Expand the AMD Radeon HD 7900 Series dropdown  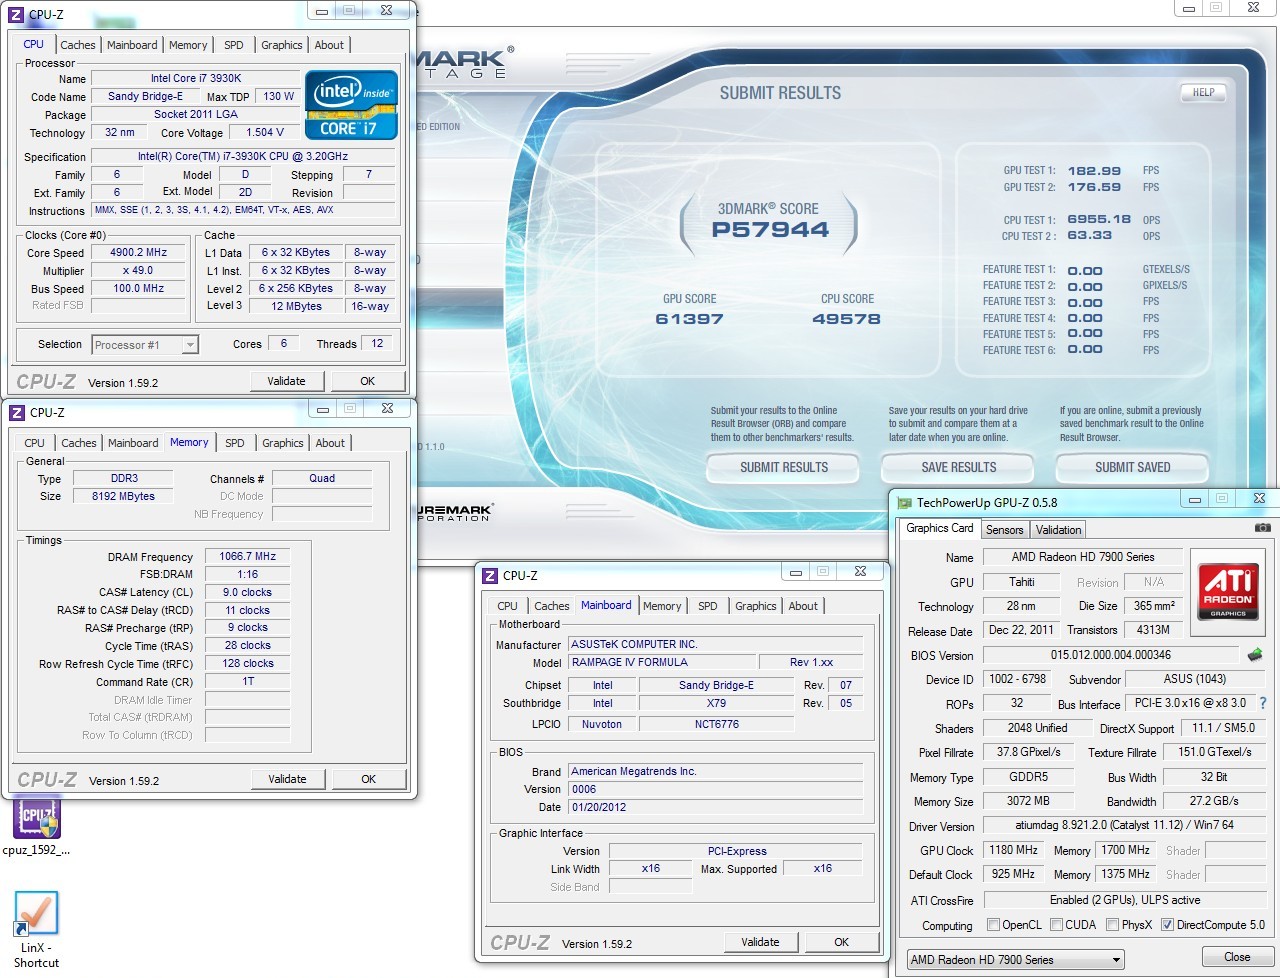point(1116,960)
